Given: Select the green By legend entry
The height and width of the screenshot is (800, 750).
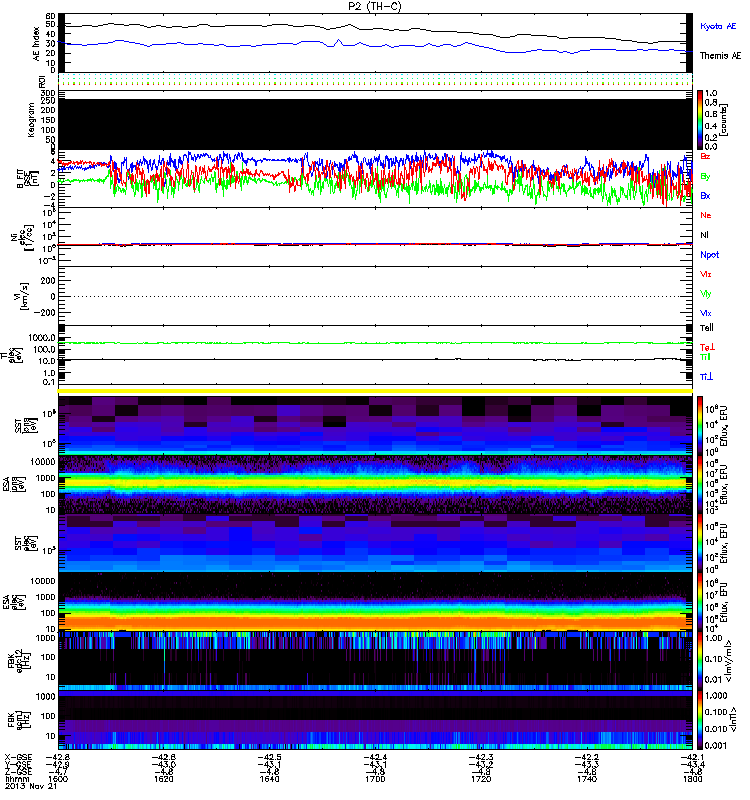Looking at the screenshot, I should click(706, 176).
